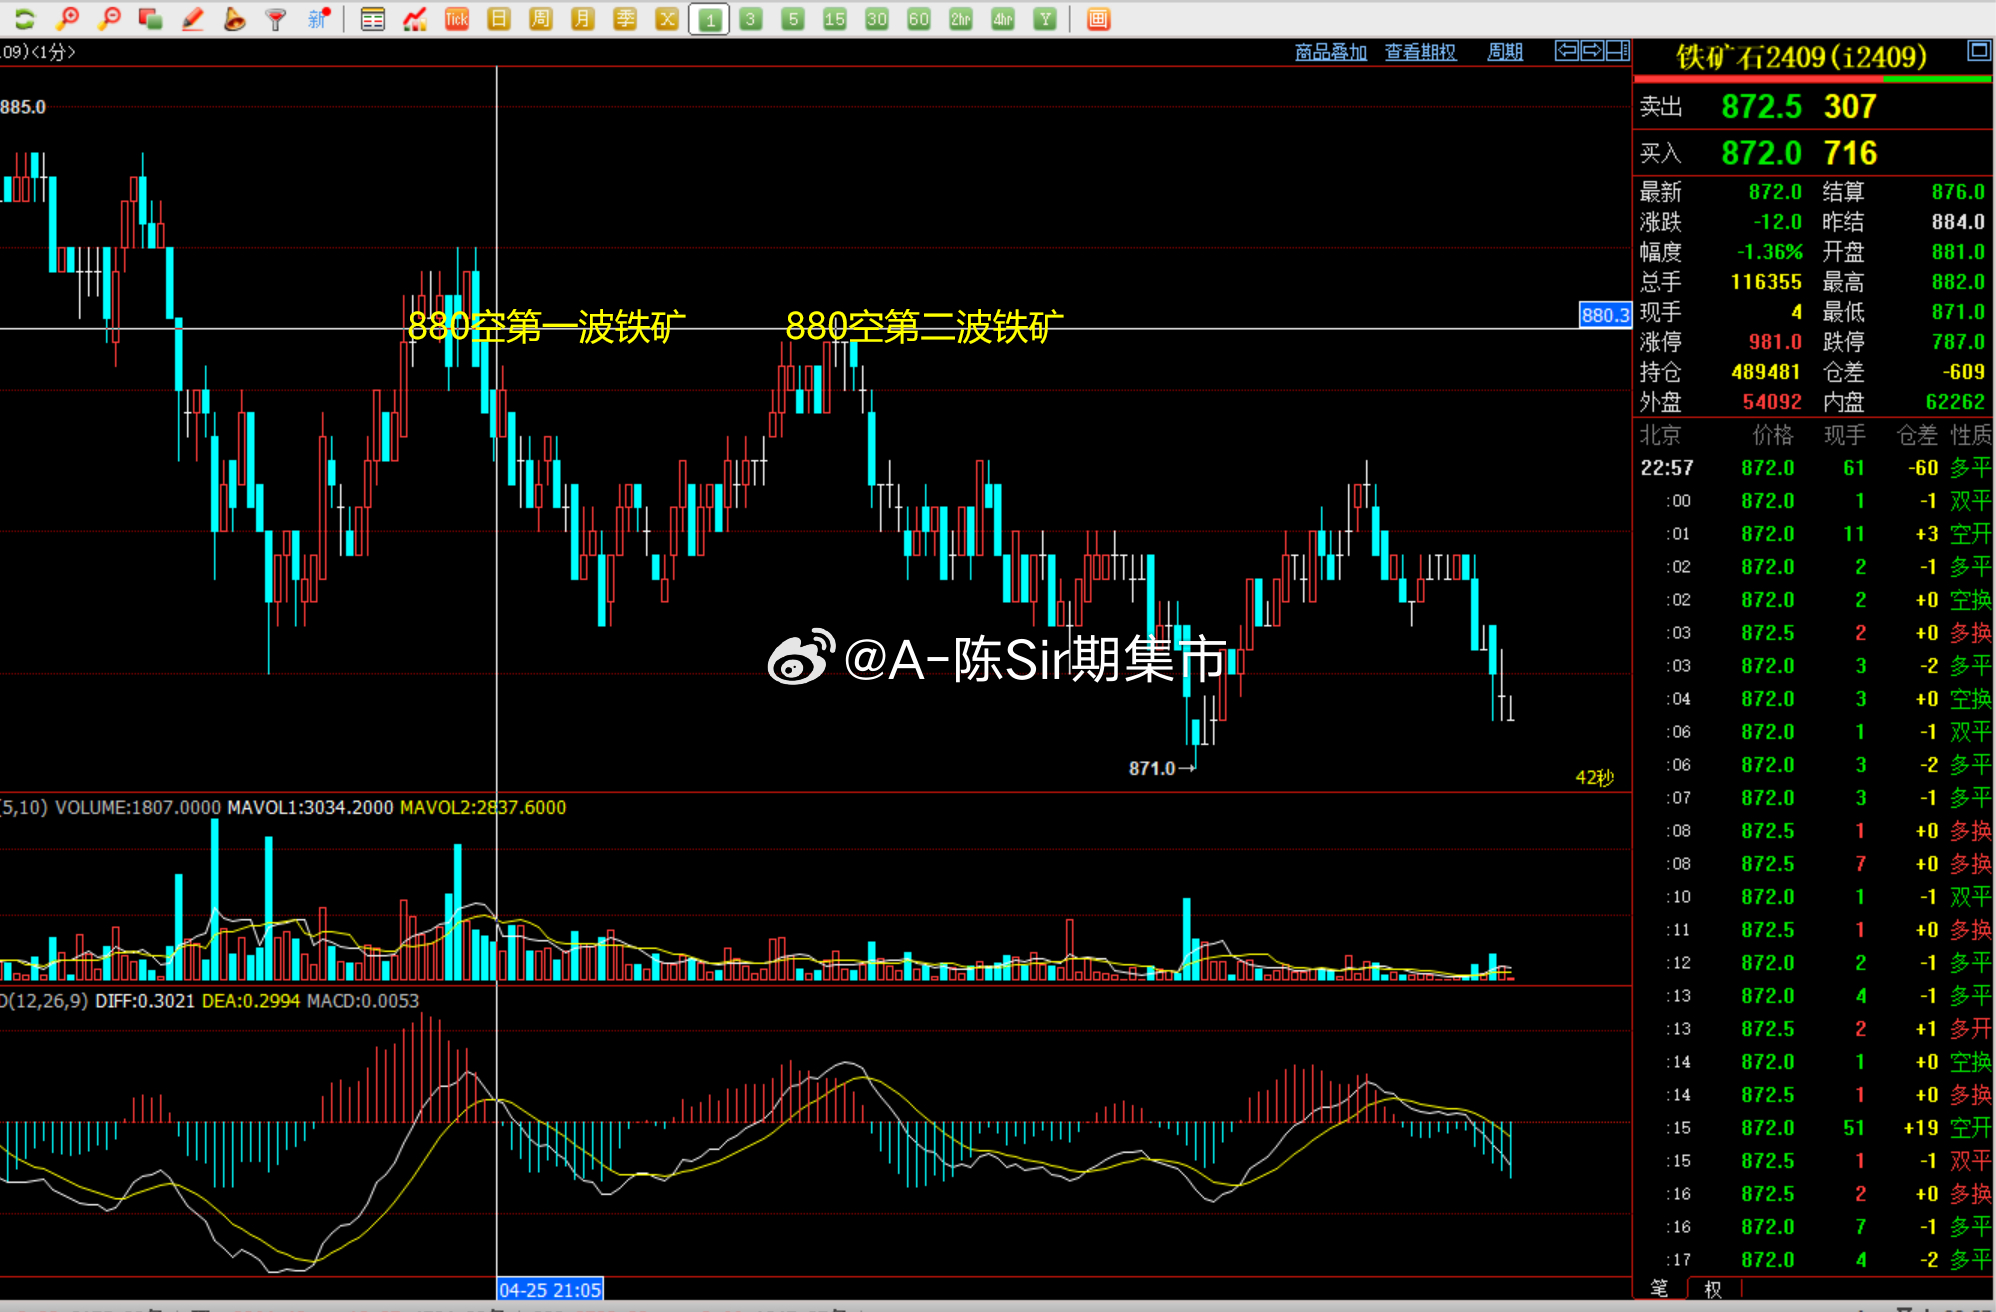Select the 15-minute period button
The height and width of the screenshot is (1312, 1996).
click(x=835, y=18)
